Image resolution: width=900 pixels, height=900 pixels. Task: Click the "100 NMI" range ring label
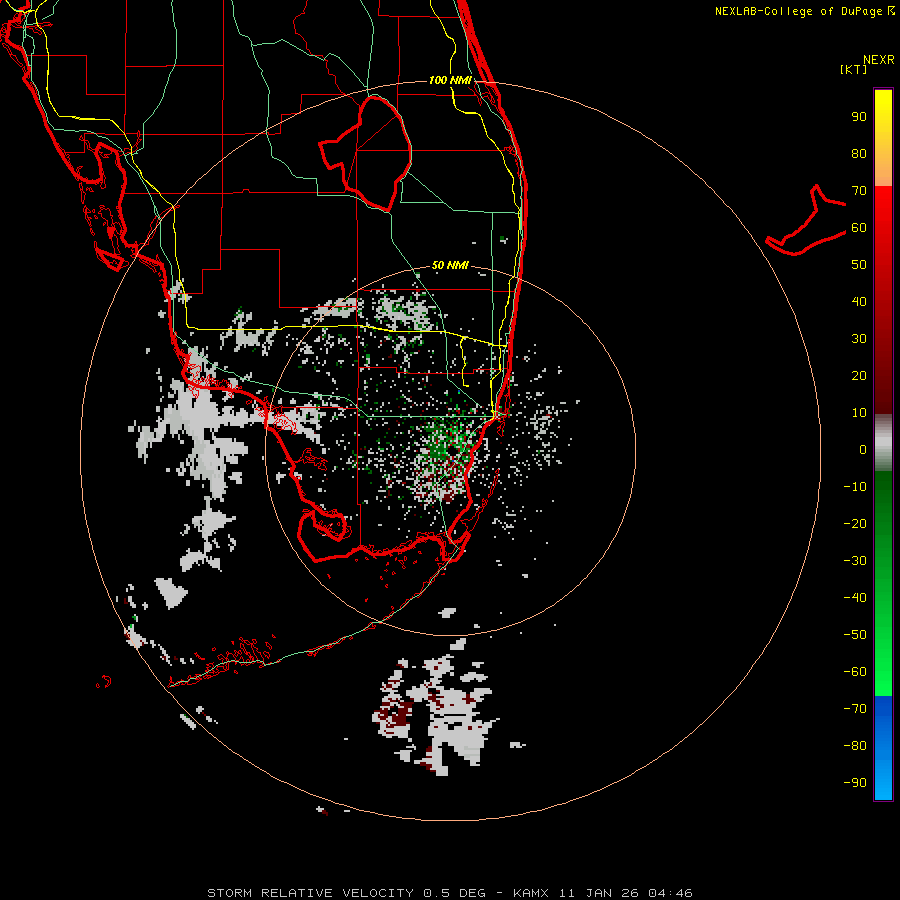click(x=450, y=80)
